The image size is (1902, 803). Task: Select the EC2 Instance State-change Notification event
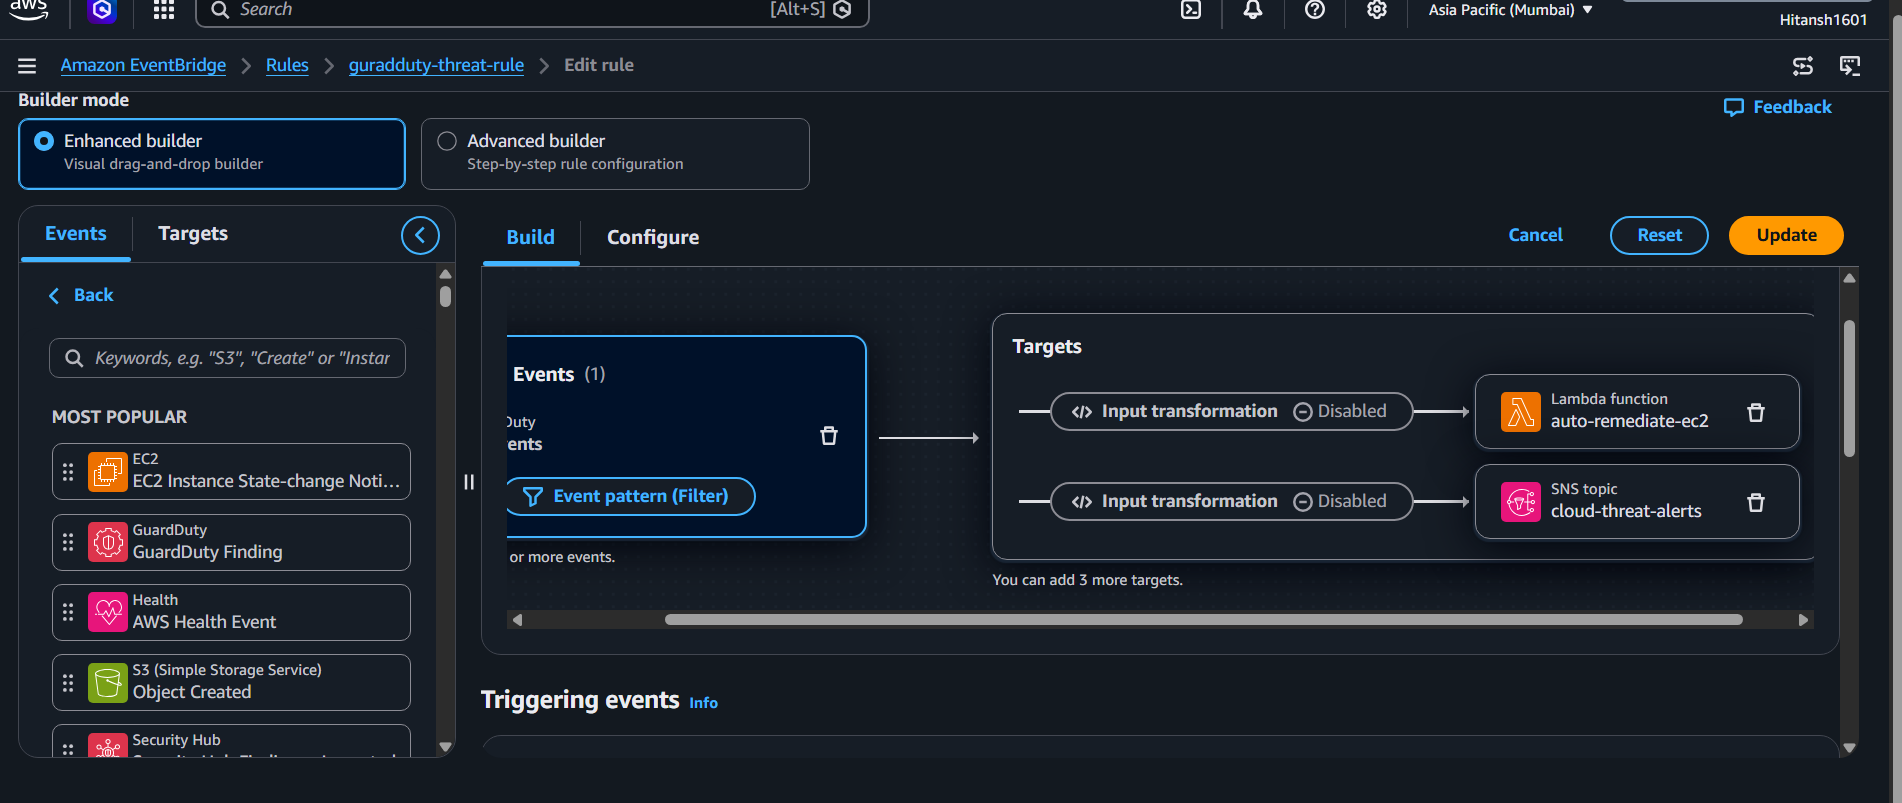(231, 472)
